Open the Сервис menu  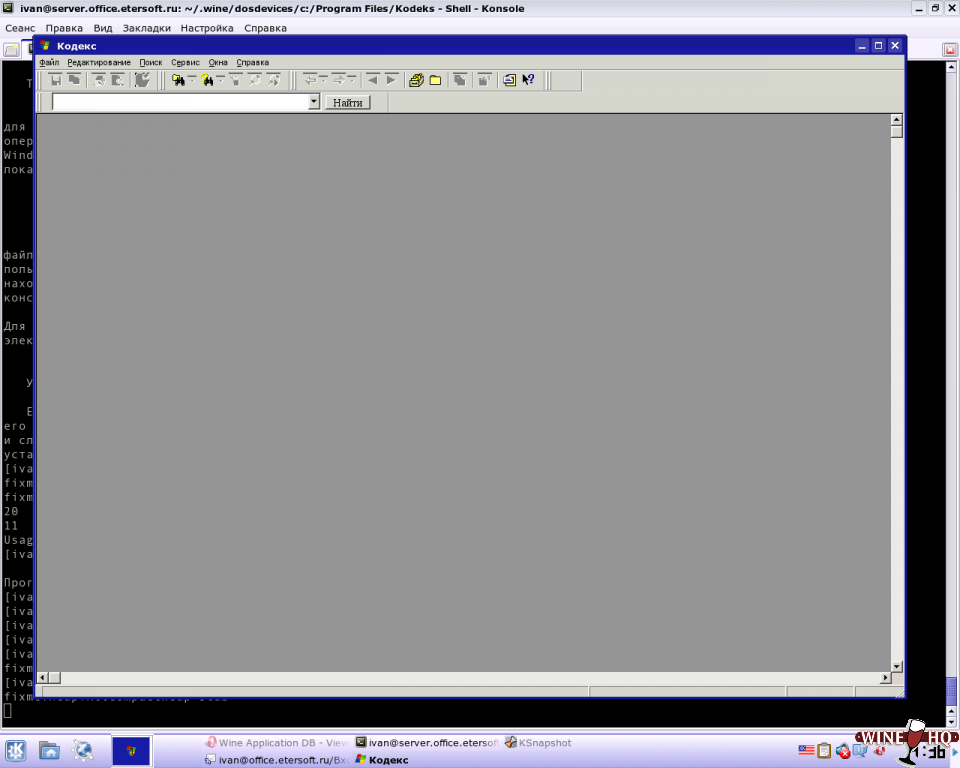[185, 62]
